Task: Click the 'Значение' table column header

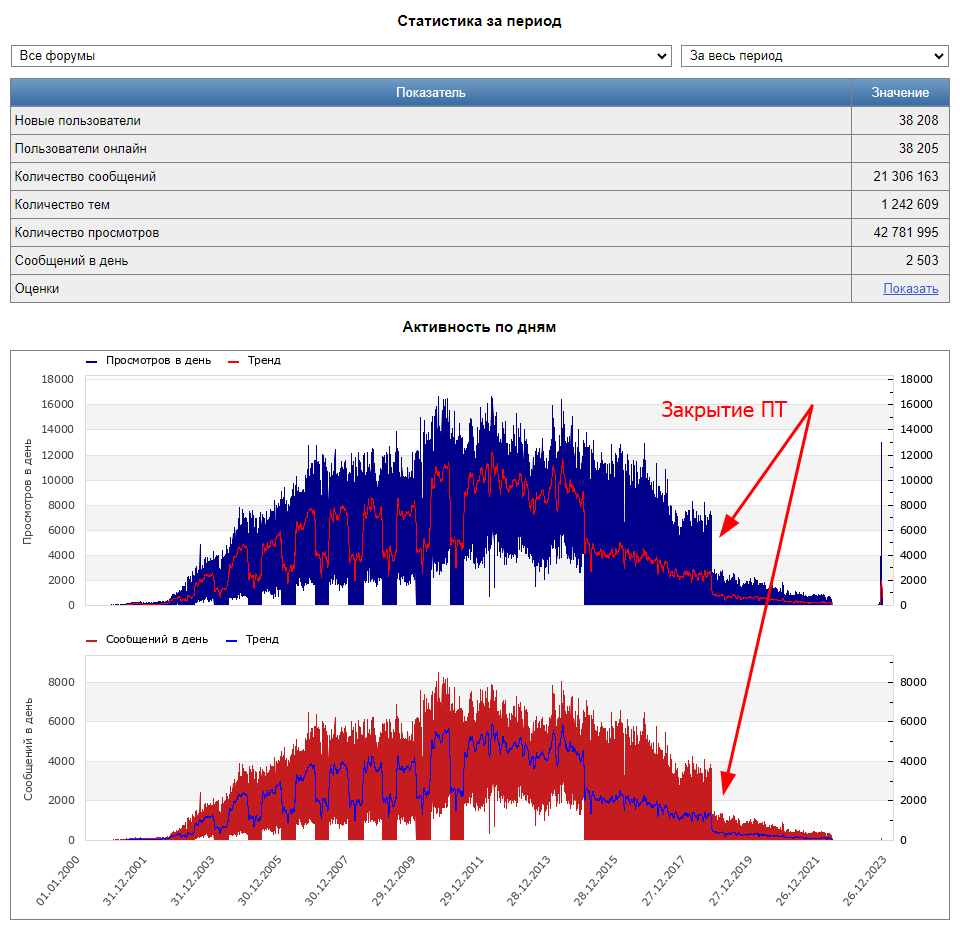Action: pyautogui.click(x=899, y=93)
